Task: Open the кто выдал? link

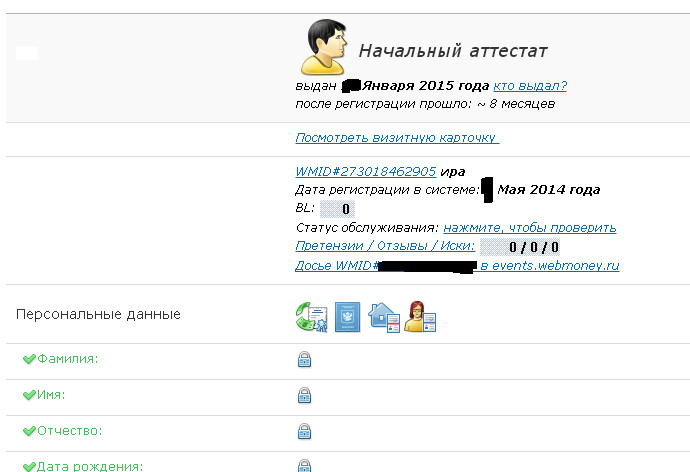Action: click(530, 86)
